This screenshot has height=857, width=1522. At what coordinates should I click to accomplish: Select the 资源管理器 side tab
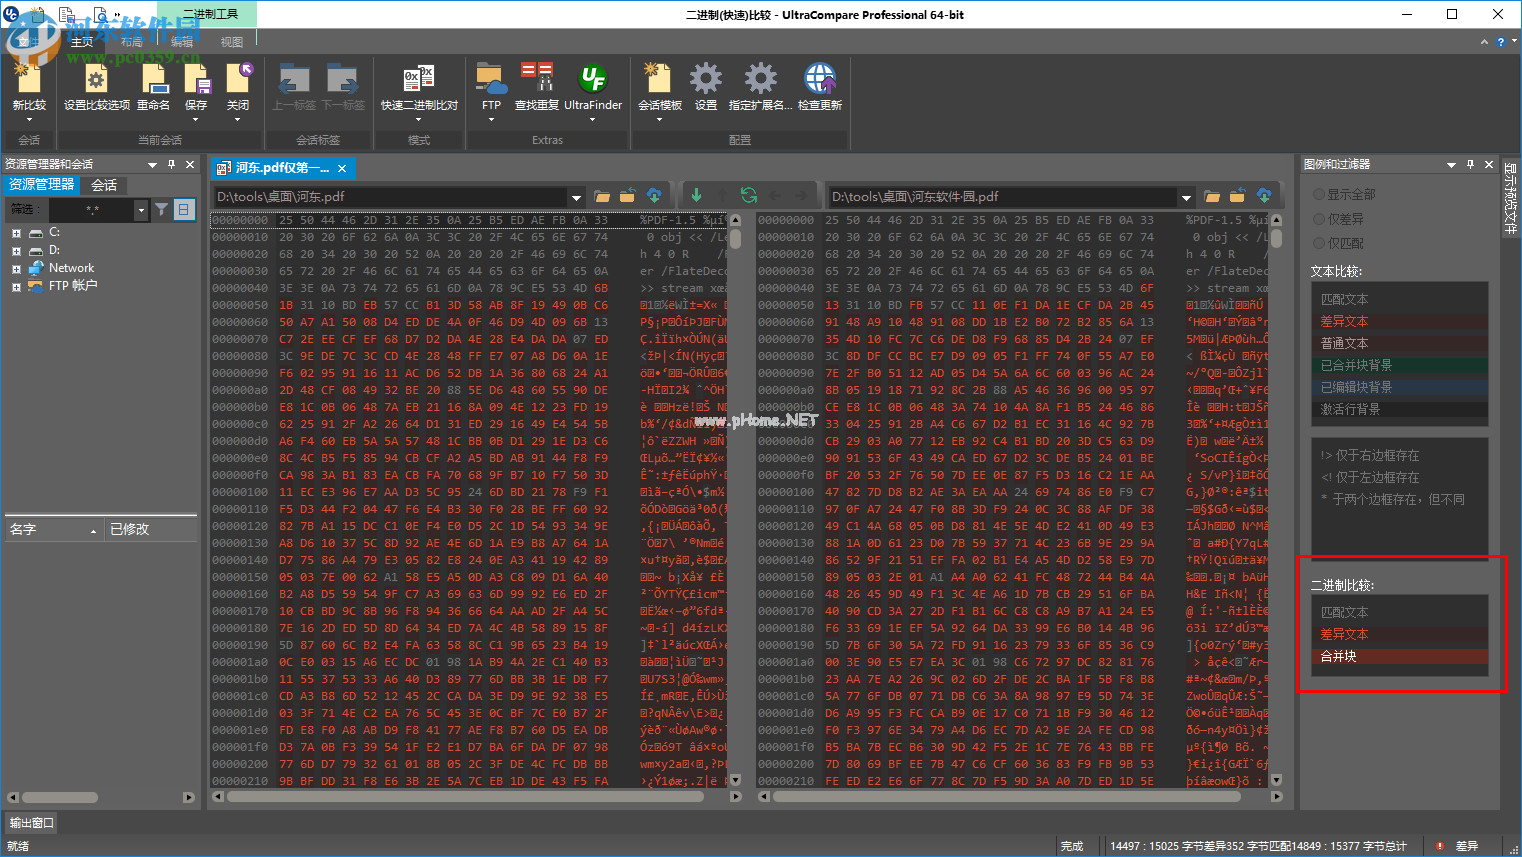pos(42,185)
